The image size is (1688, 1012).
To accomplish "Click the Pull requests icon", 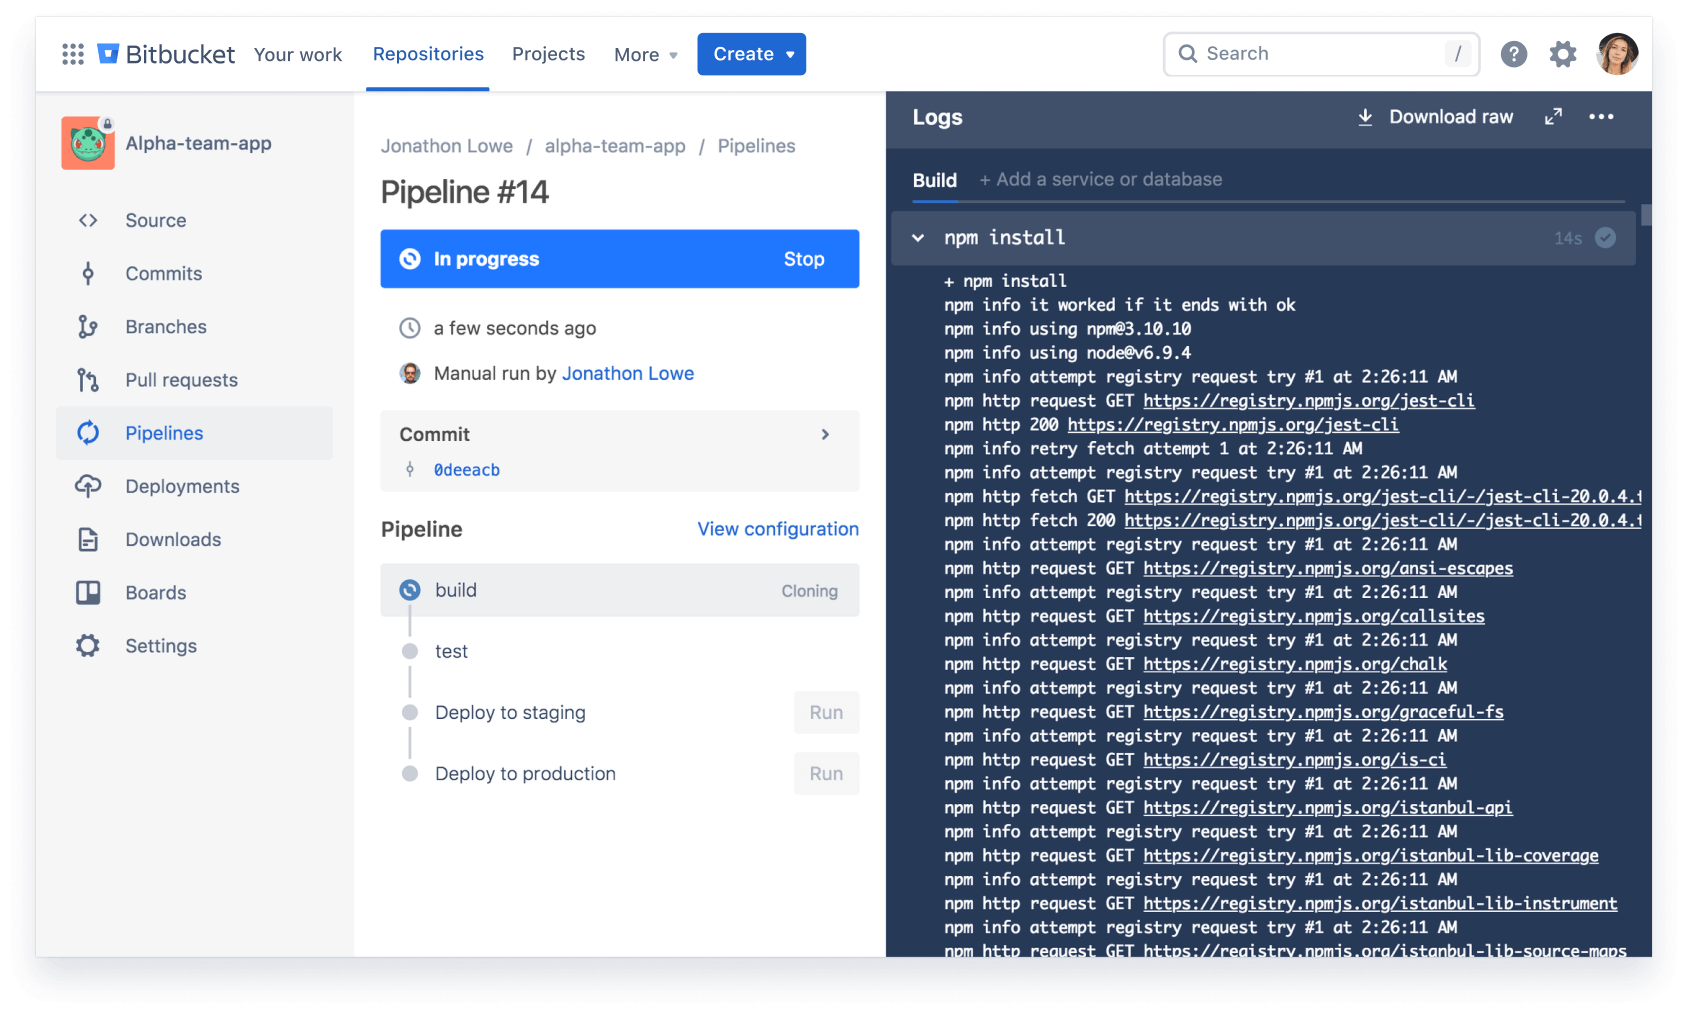I will coord(88,379).
